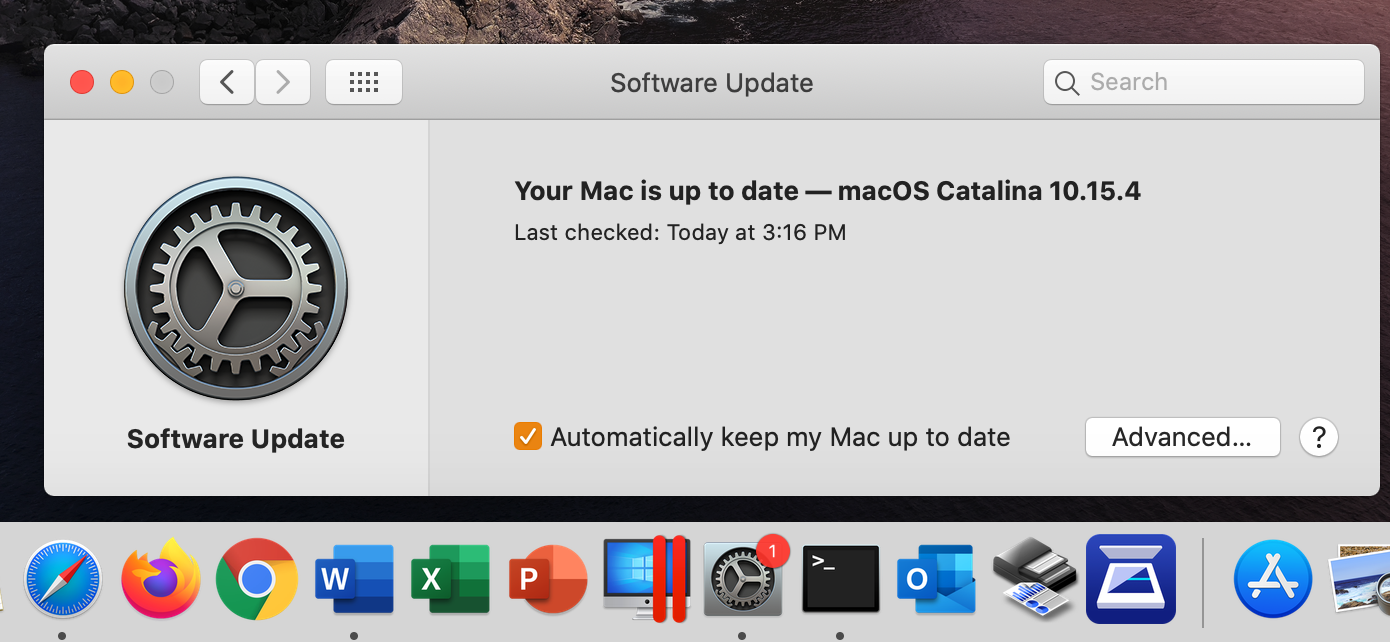Image resolution: width=1390 pixels, height=642 pixels.
Task: Click the help question mark button
Action: (1319, 437)
